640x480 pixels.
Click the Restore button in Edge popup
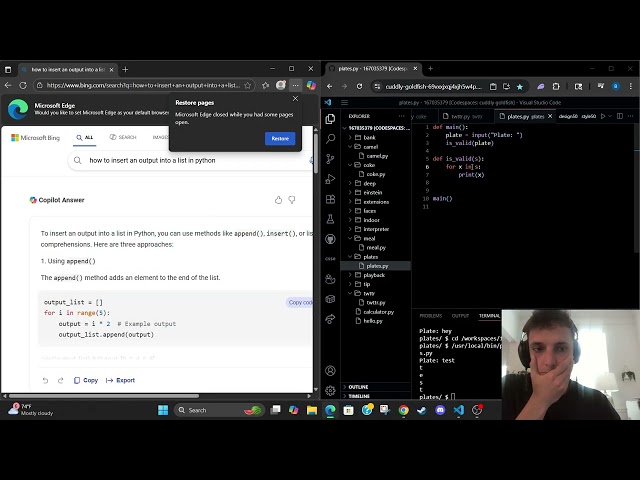pos(280,138)
